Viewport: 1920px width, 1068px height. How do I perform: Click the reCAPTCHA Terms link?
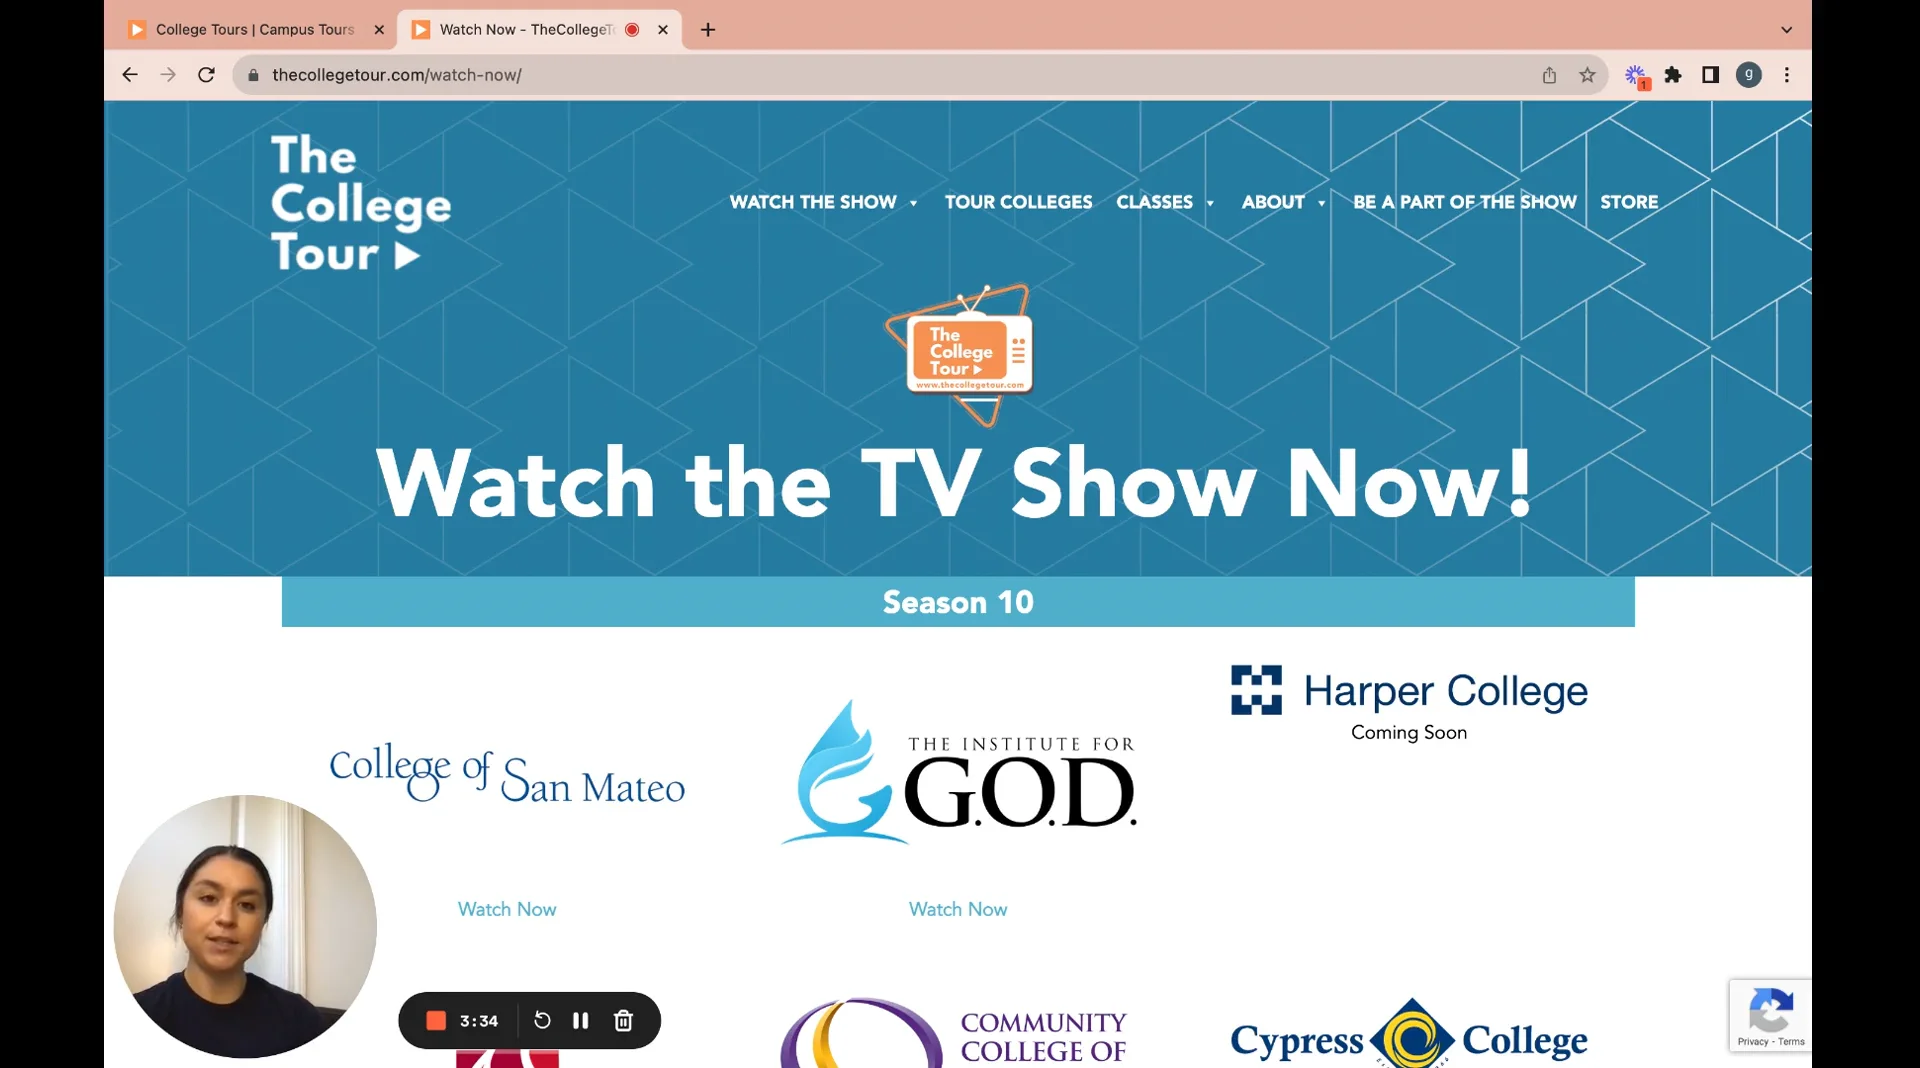pos(1791,1042)
